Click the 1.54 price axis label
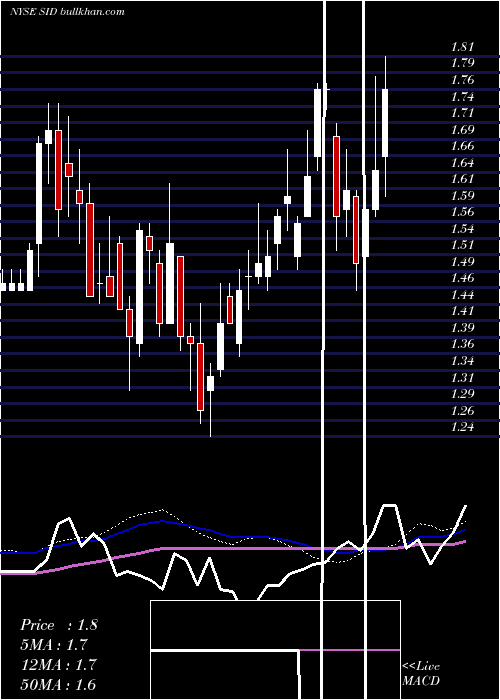This screenshot has width=500, height=700. pos(462,229)
